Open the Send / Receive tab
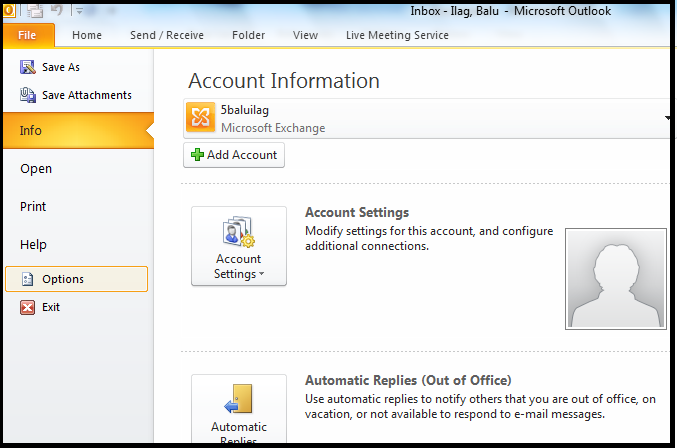This screenshot has height=448, width=677. (x=167, y=35)
